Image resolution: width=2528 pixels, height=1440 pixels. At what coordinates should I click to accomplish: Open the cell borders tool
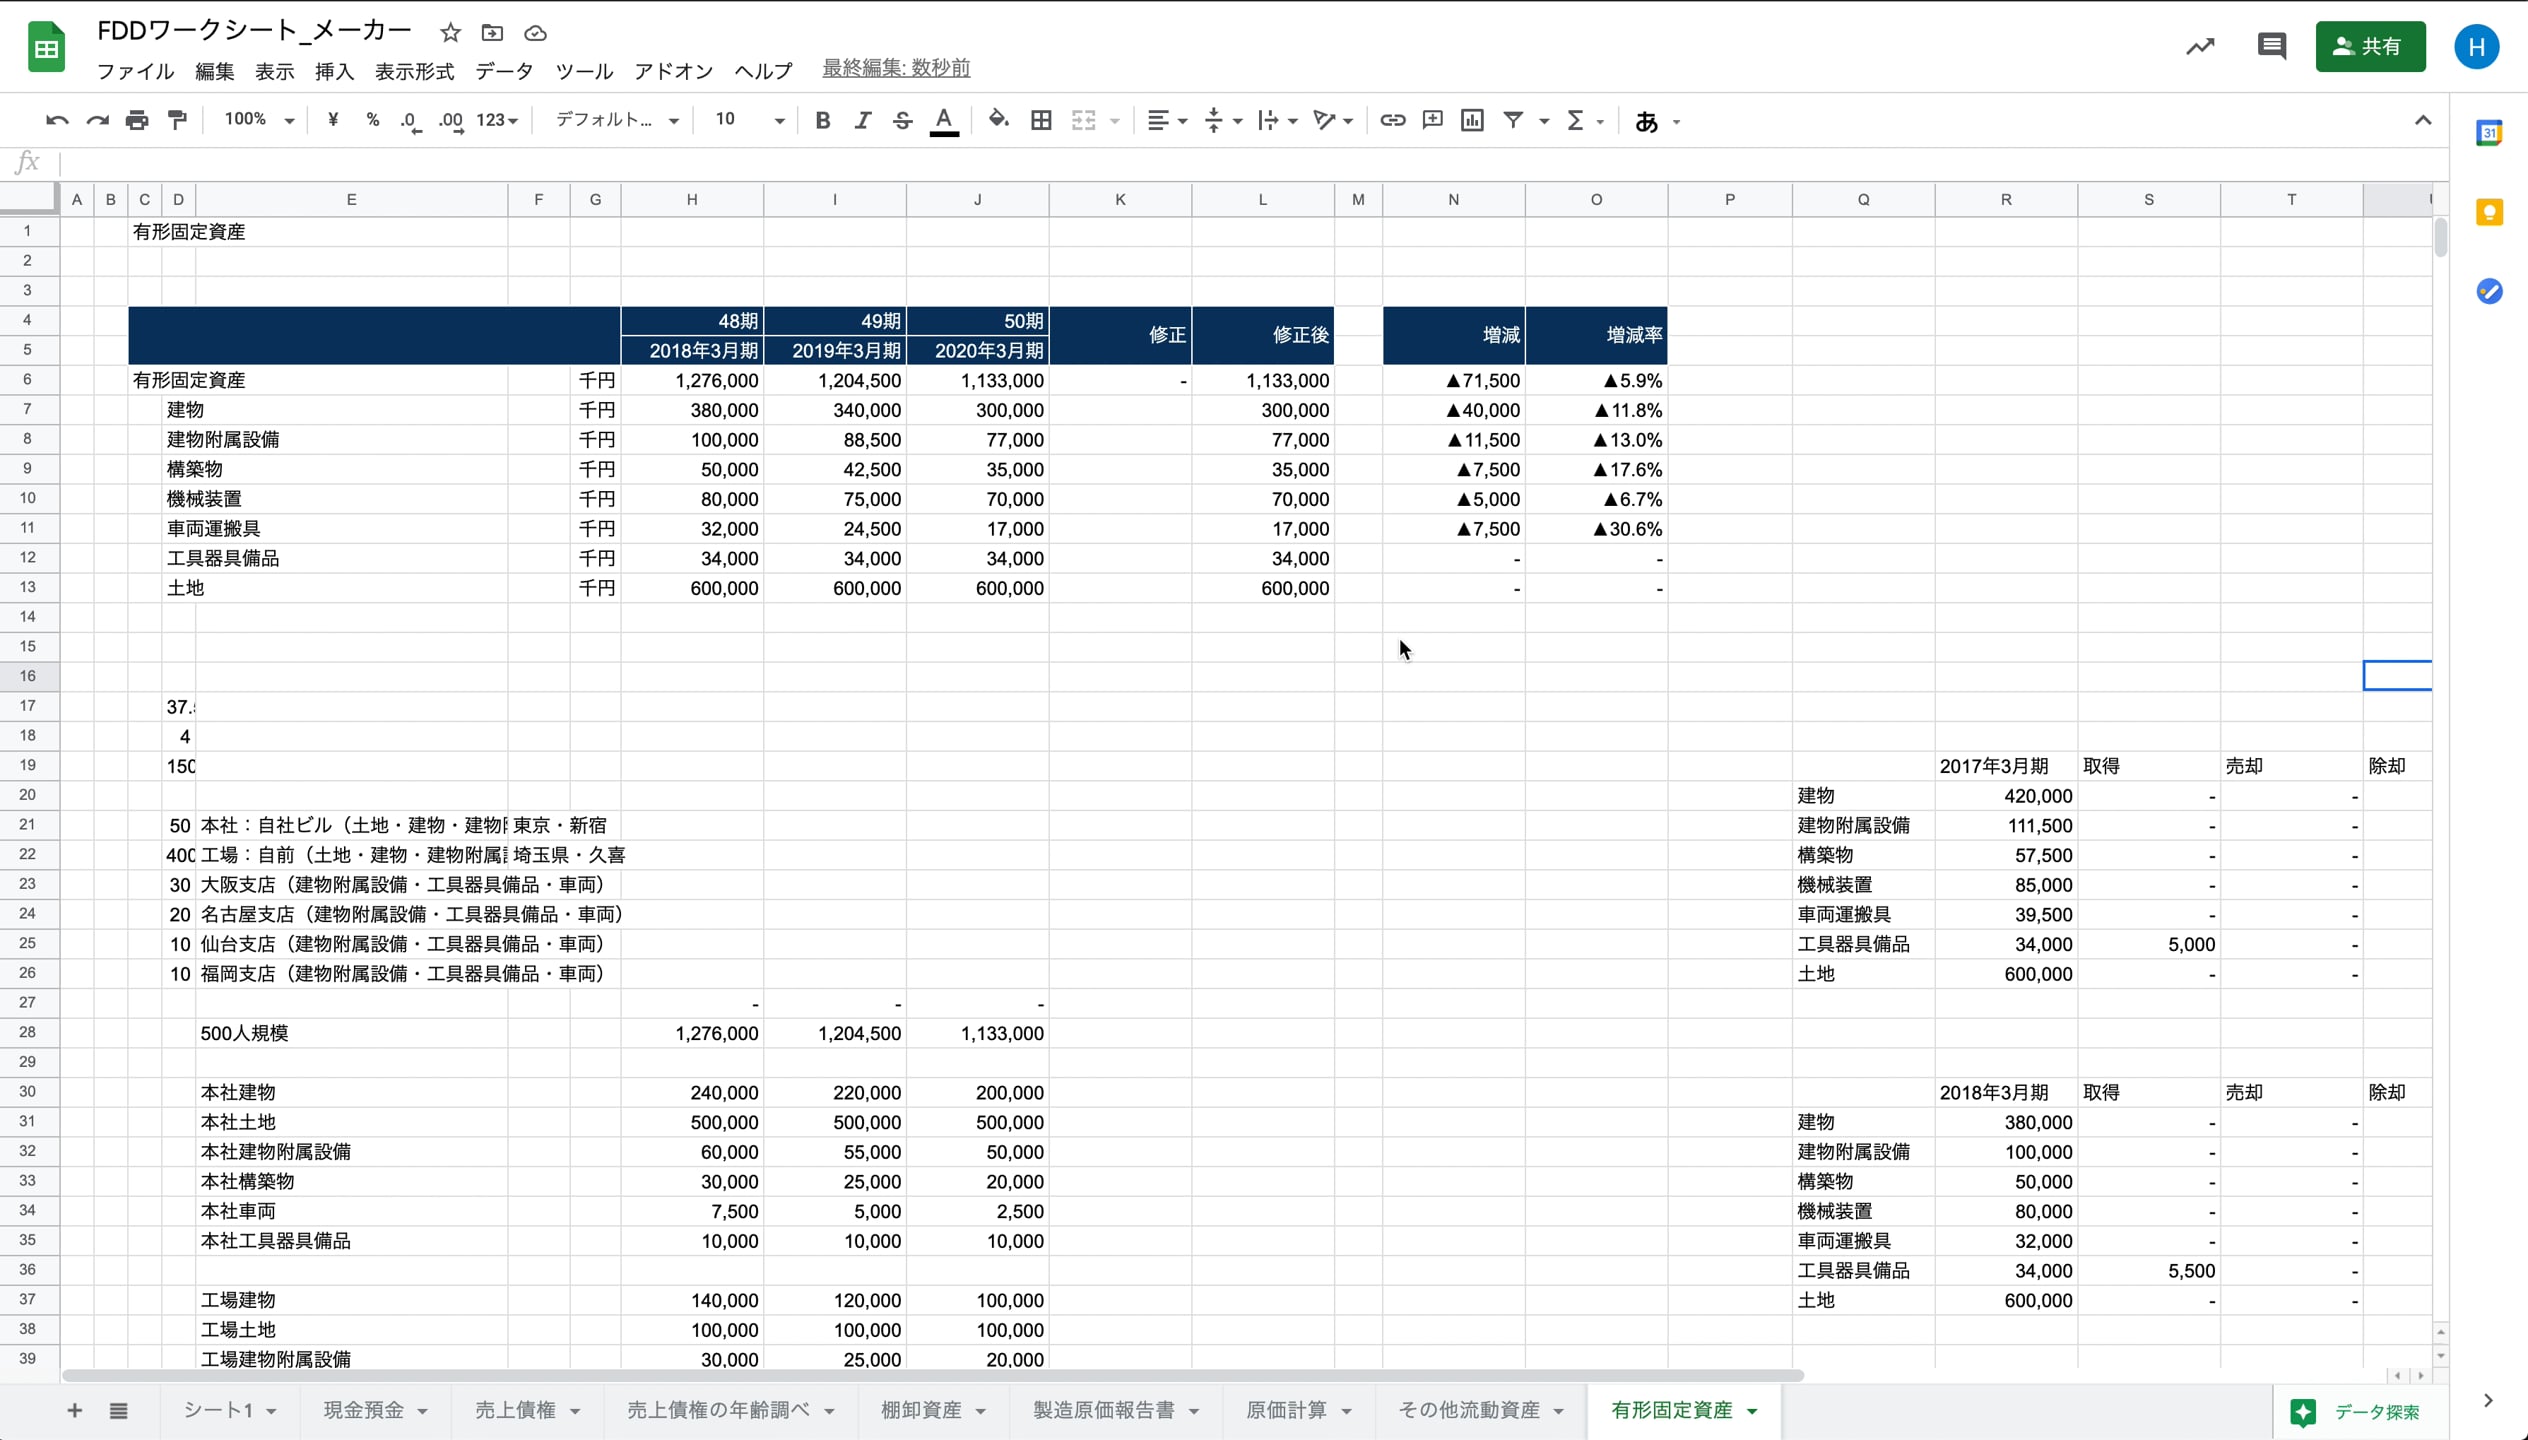click(x=1041, y=121)
